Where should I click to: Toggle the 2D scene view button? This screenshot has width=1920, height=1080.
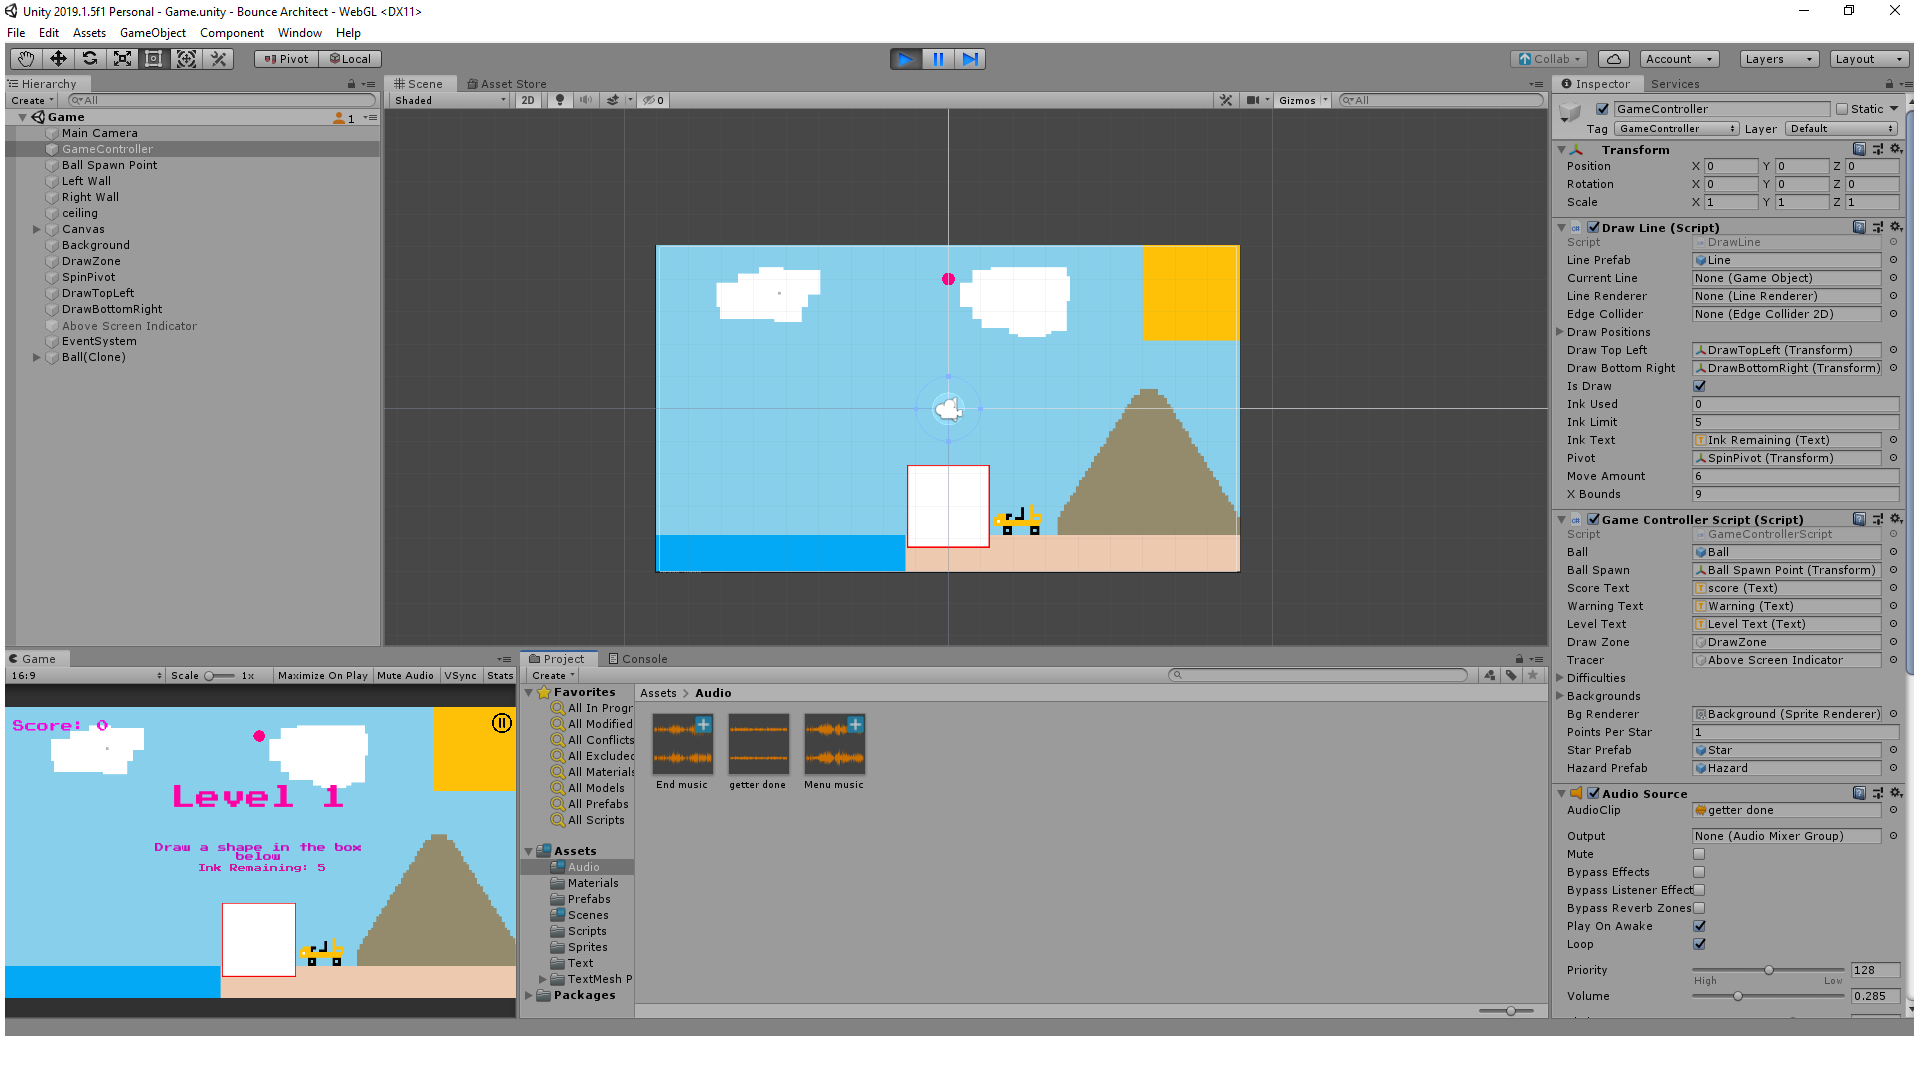tap(528, 100)
